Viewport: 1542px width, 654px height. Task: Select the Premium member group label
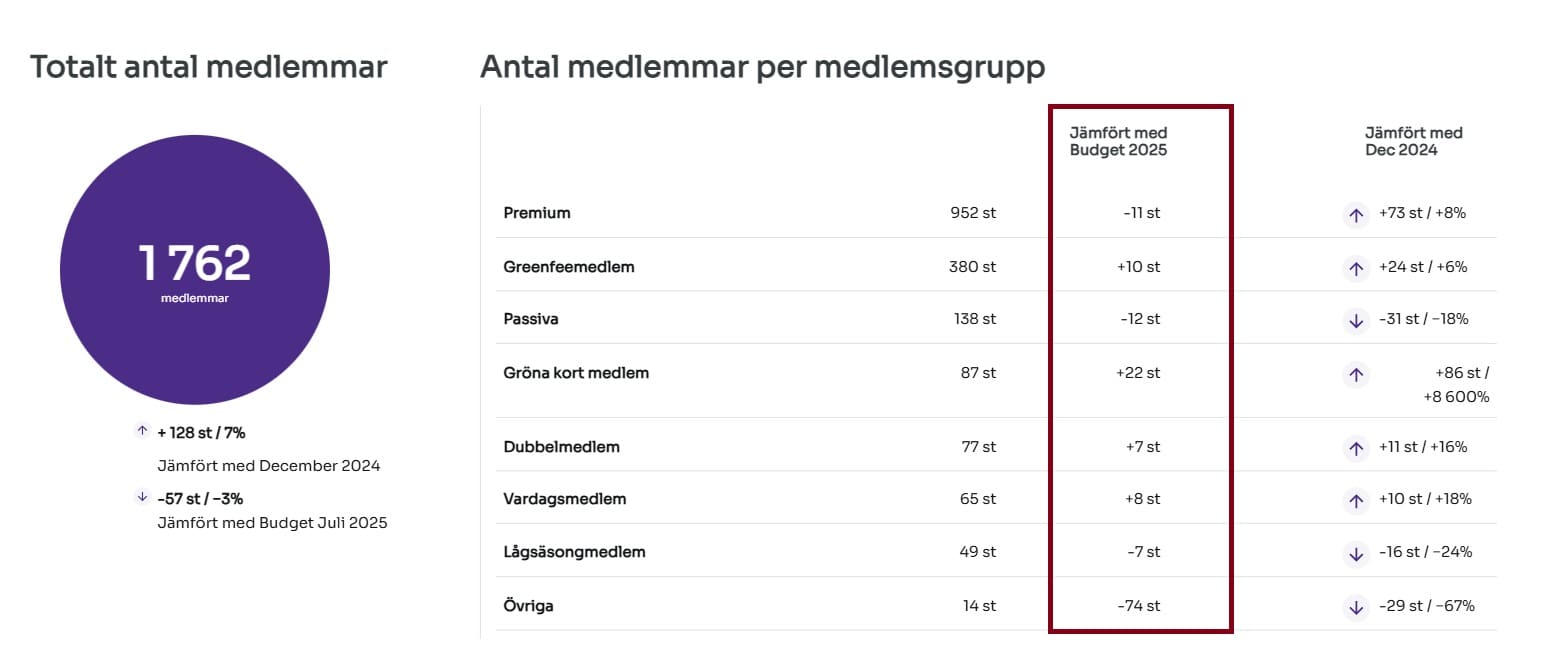(x=537, y=213)
